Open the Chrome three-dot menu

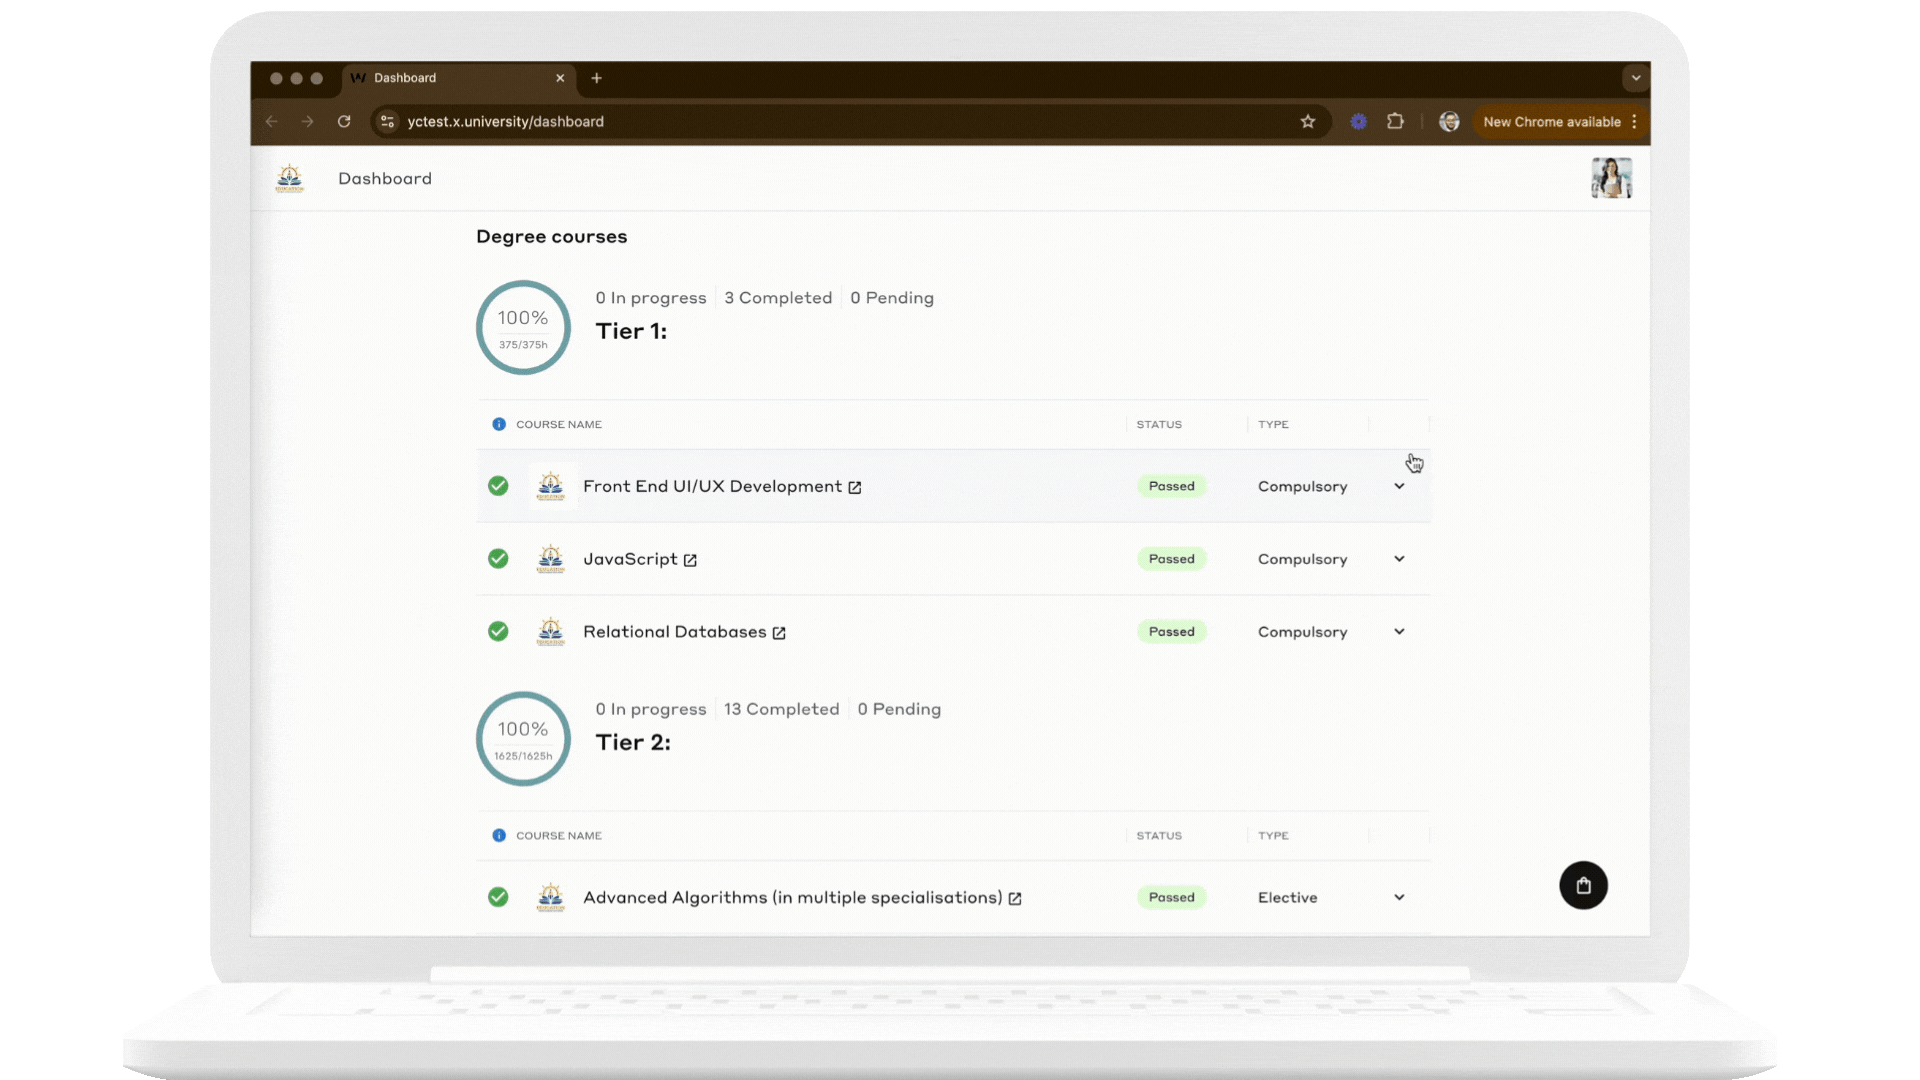click(1634, 121)
